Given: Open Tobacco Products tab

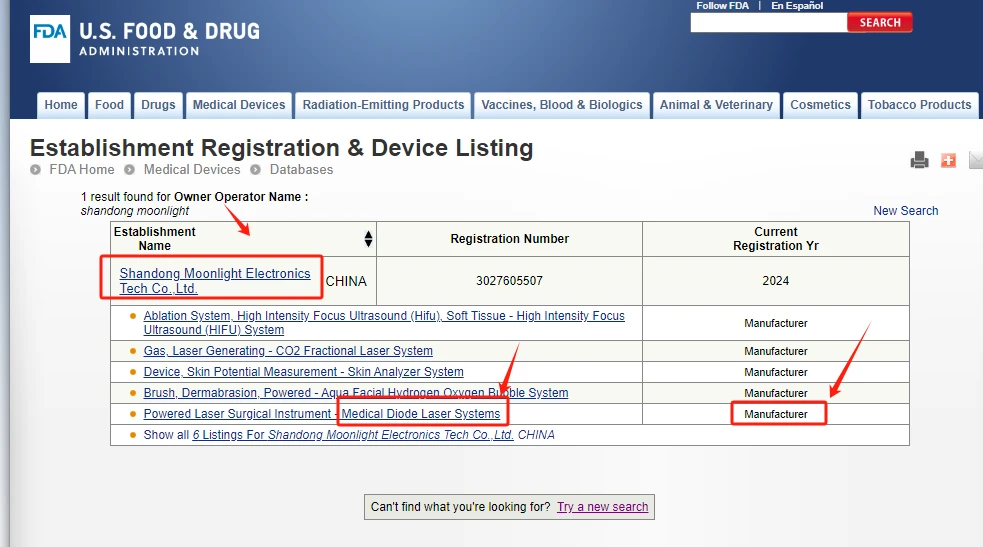Looking at the screenshot, I should pos(919,105).
